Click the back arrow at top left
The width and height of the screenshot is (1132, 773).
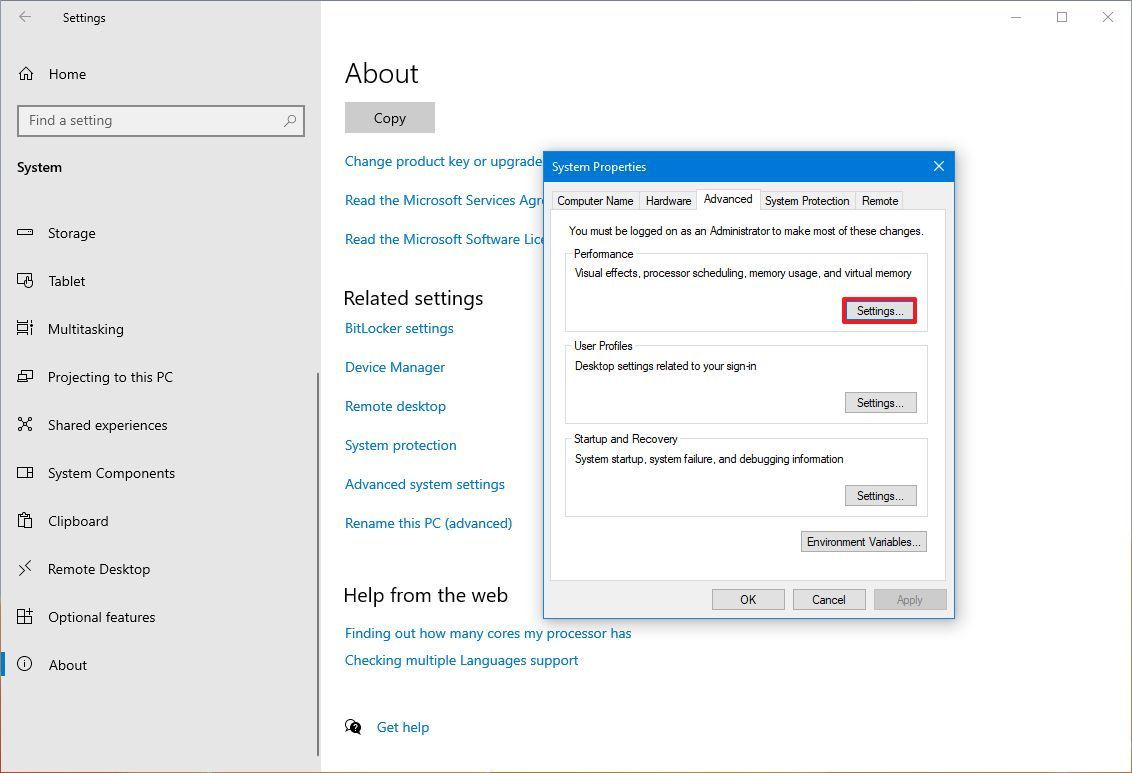pyautogui.click(x=23, y=17)
